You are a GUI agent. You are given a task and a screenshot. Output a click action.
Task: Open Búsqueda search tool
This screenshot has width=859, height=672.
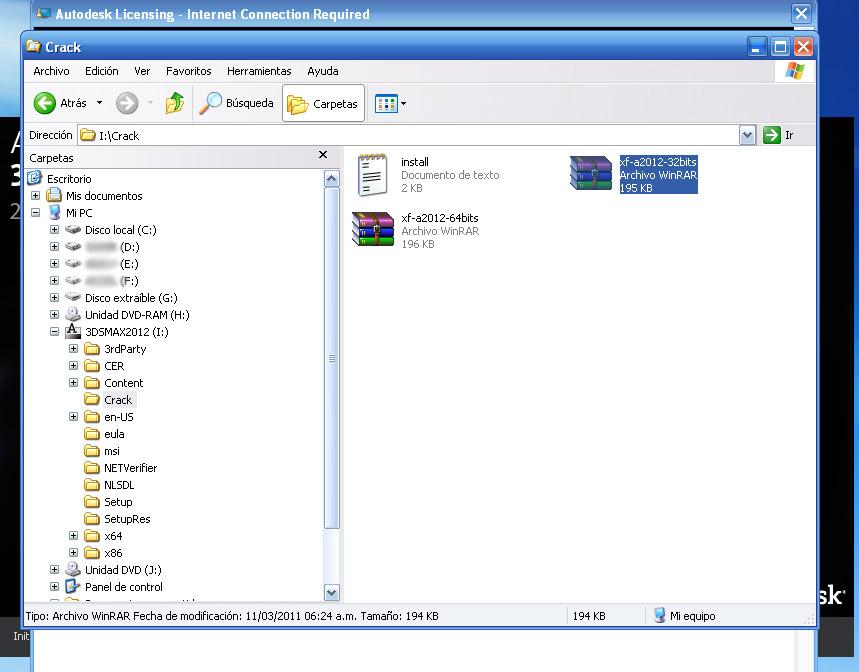pyautogui.click(x=236, y=103)
